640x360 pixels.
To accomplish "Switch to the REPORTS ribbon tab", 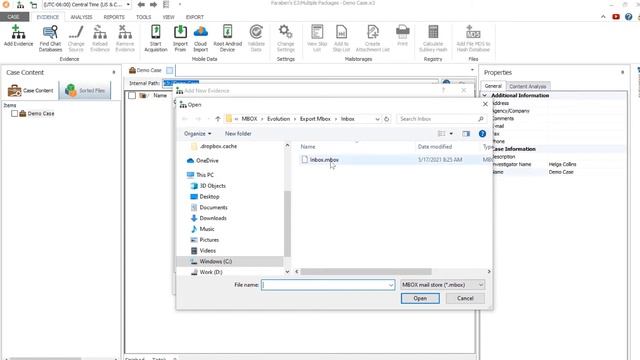I will pos(114,17).
